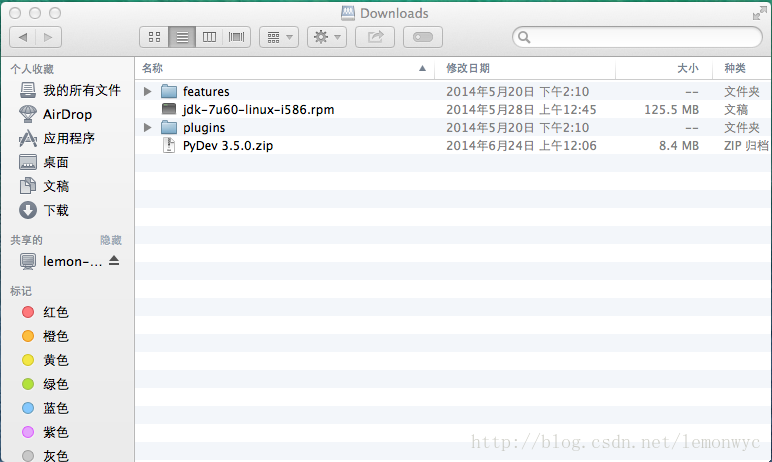
Task: Click the 8.4 MB size cell
Action: click(x=679, y=146)
